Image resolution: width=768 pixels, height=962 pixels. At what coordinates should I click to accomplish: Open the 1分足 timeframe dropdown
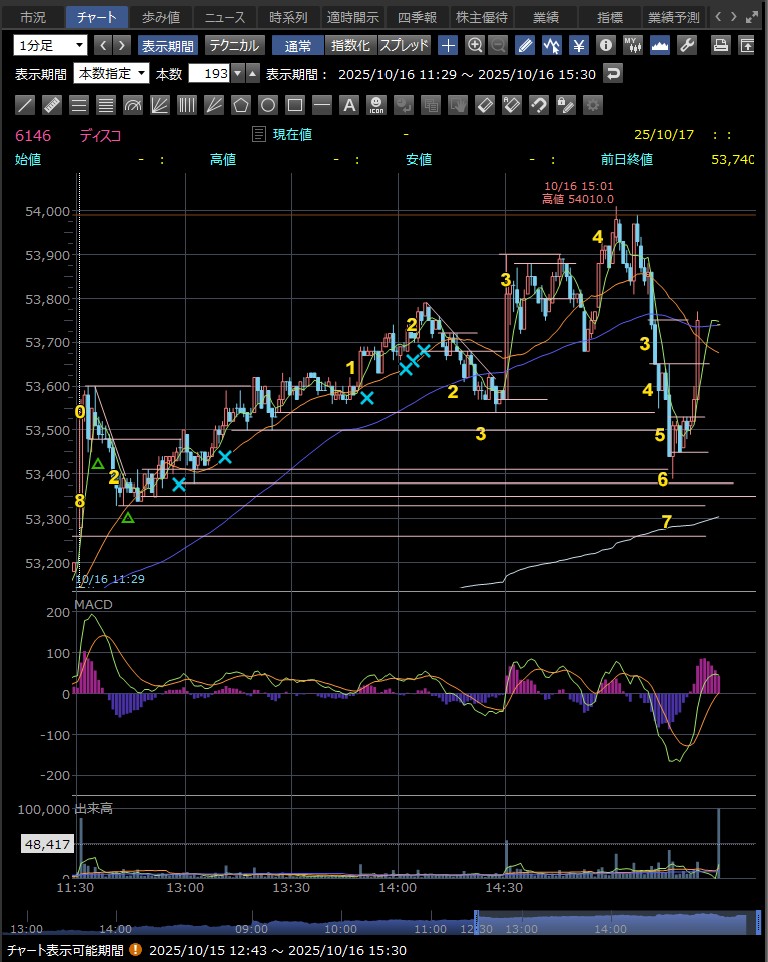click(50, 45)
